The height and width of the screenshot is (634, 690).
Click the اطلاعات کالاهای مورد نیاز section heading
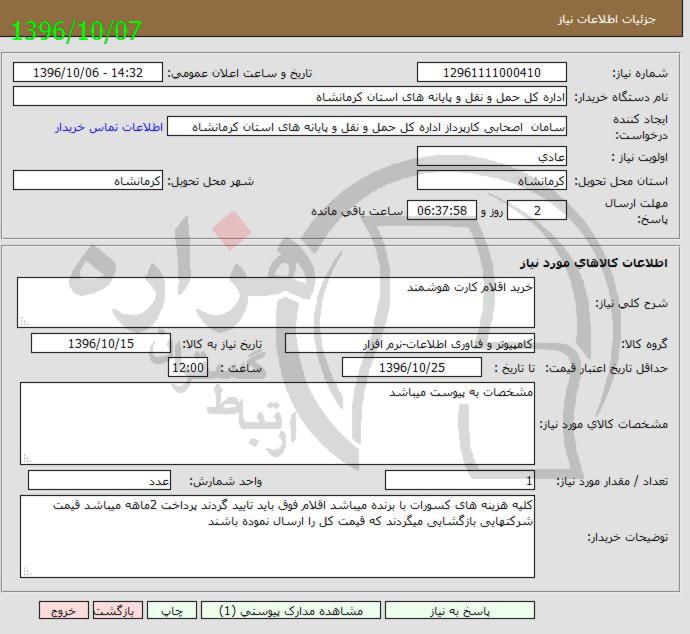pyautogui.click(x=594, y=263)
